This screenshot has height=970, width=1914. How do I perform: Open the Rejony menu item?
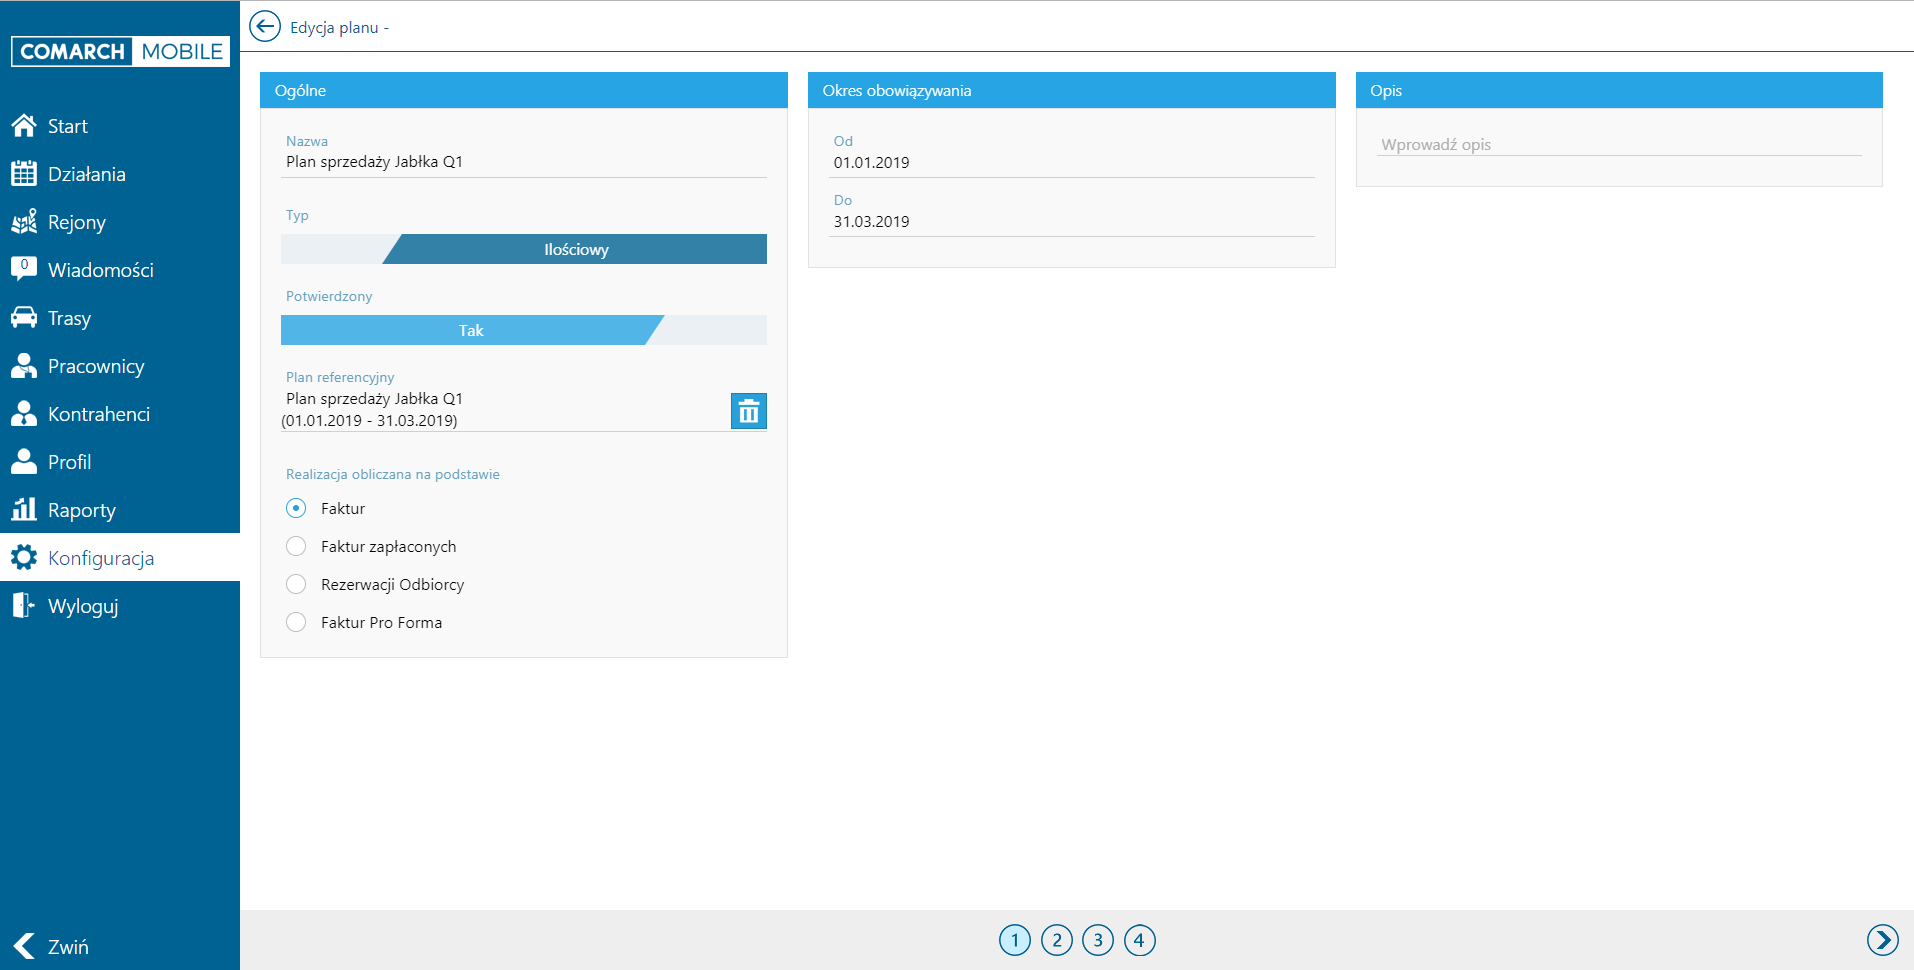click(x=120, y=221)
